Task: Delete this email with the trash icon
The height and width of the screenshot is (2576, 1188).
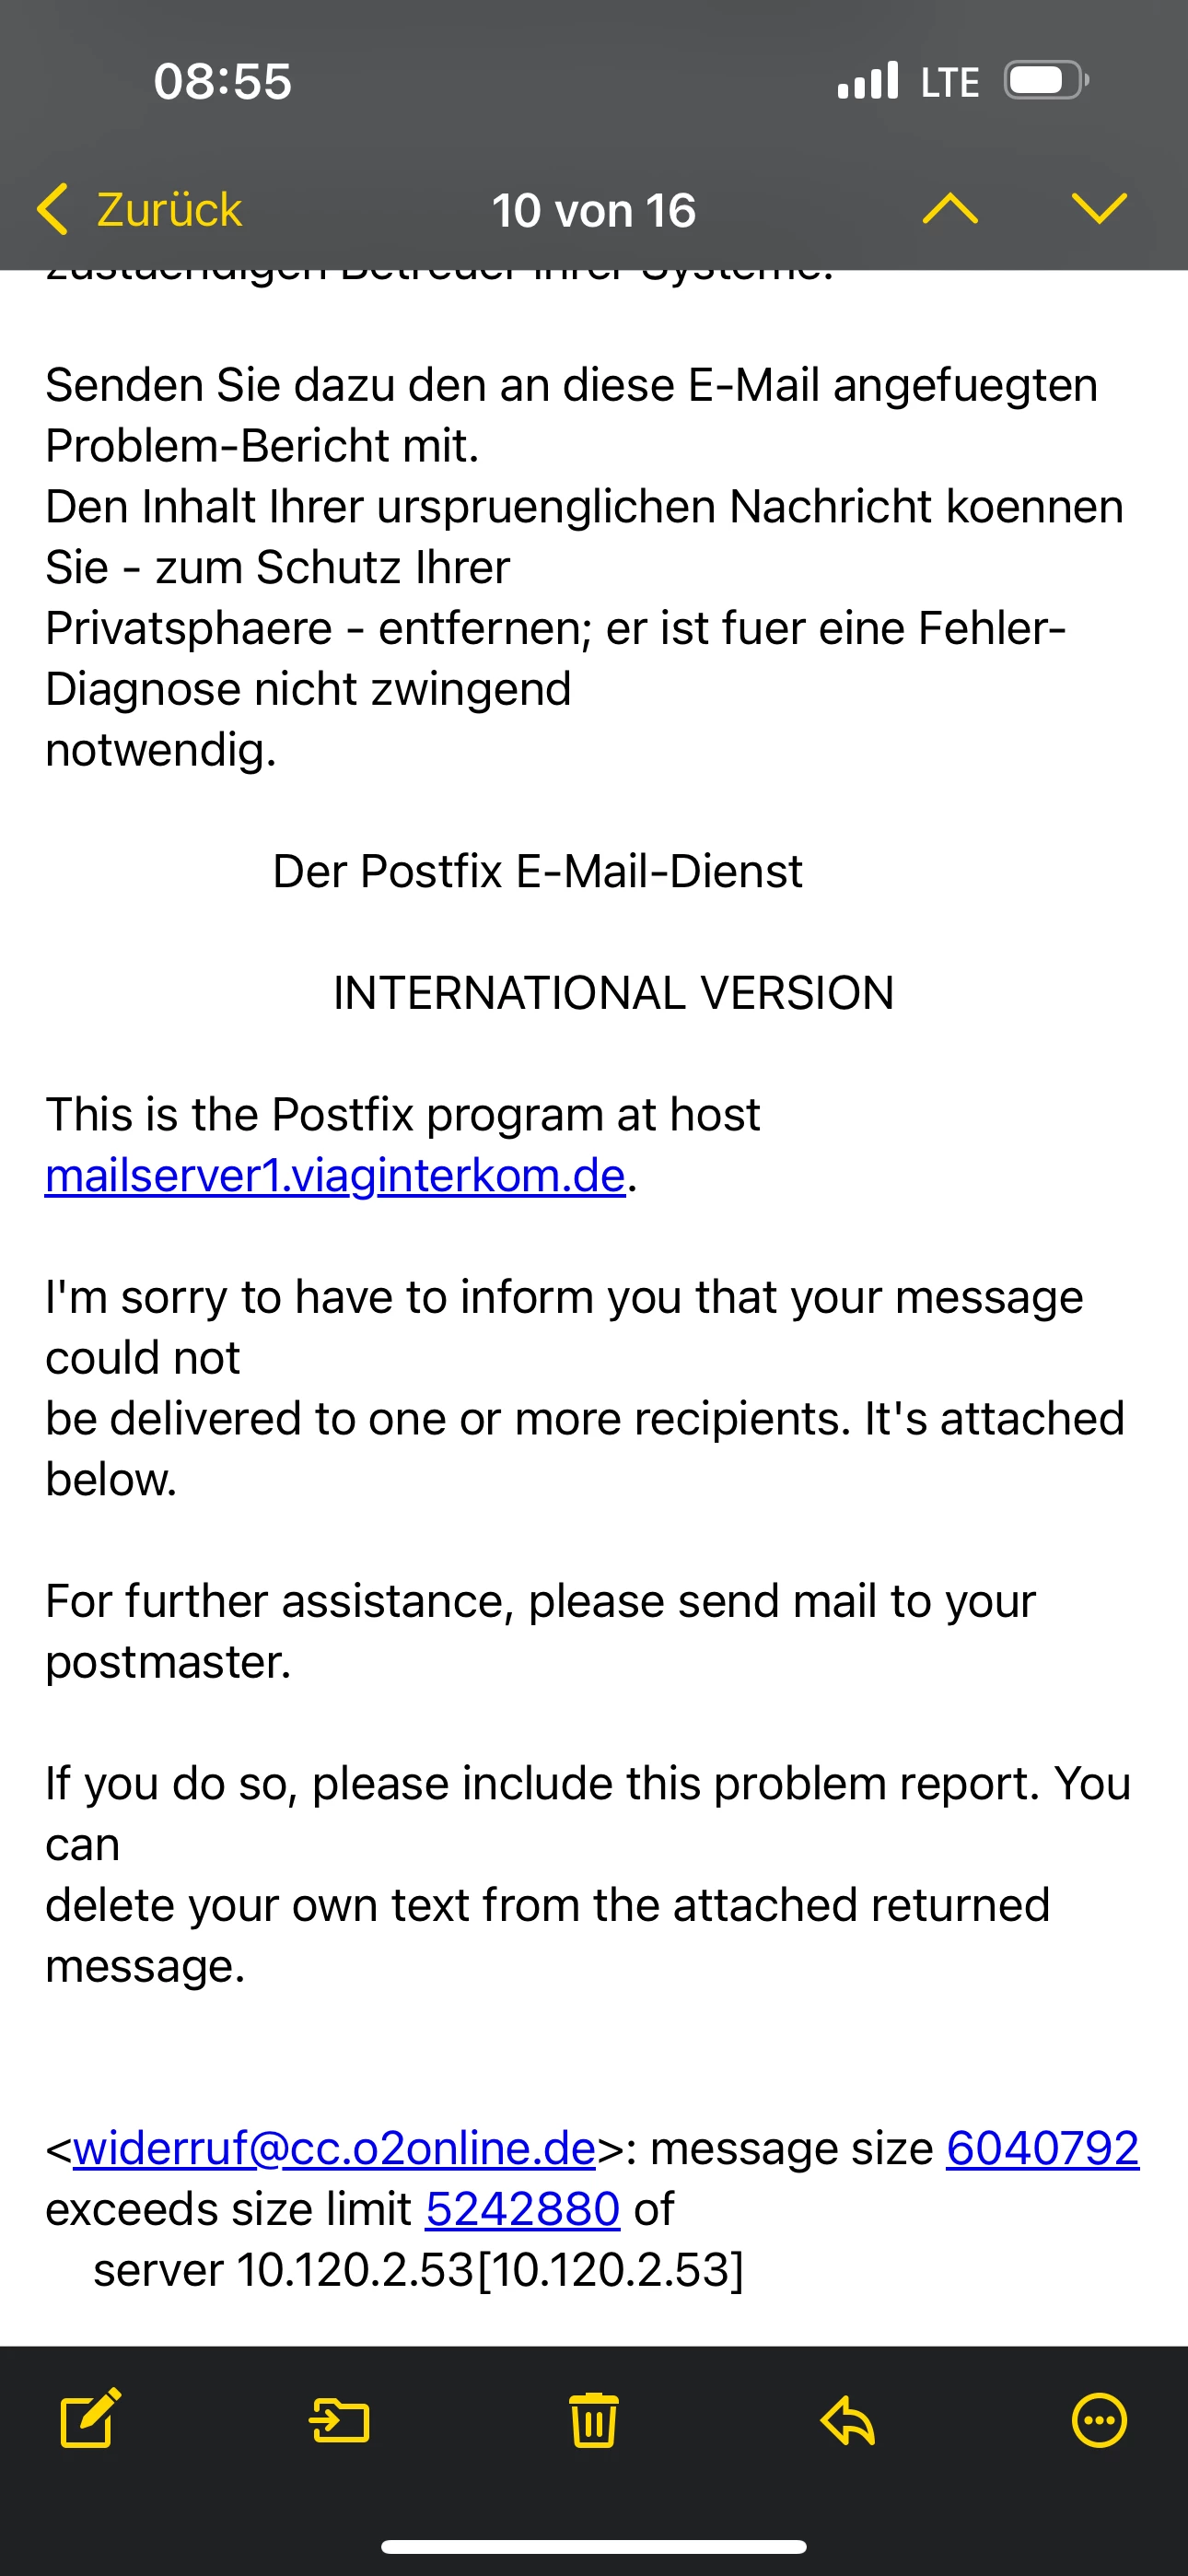Action: (594, 2420)
